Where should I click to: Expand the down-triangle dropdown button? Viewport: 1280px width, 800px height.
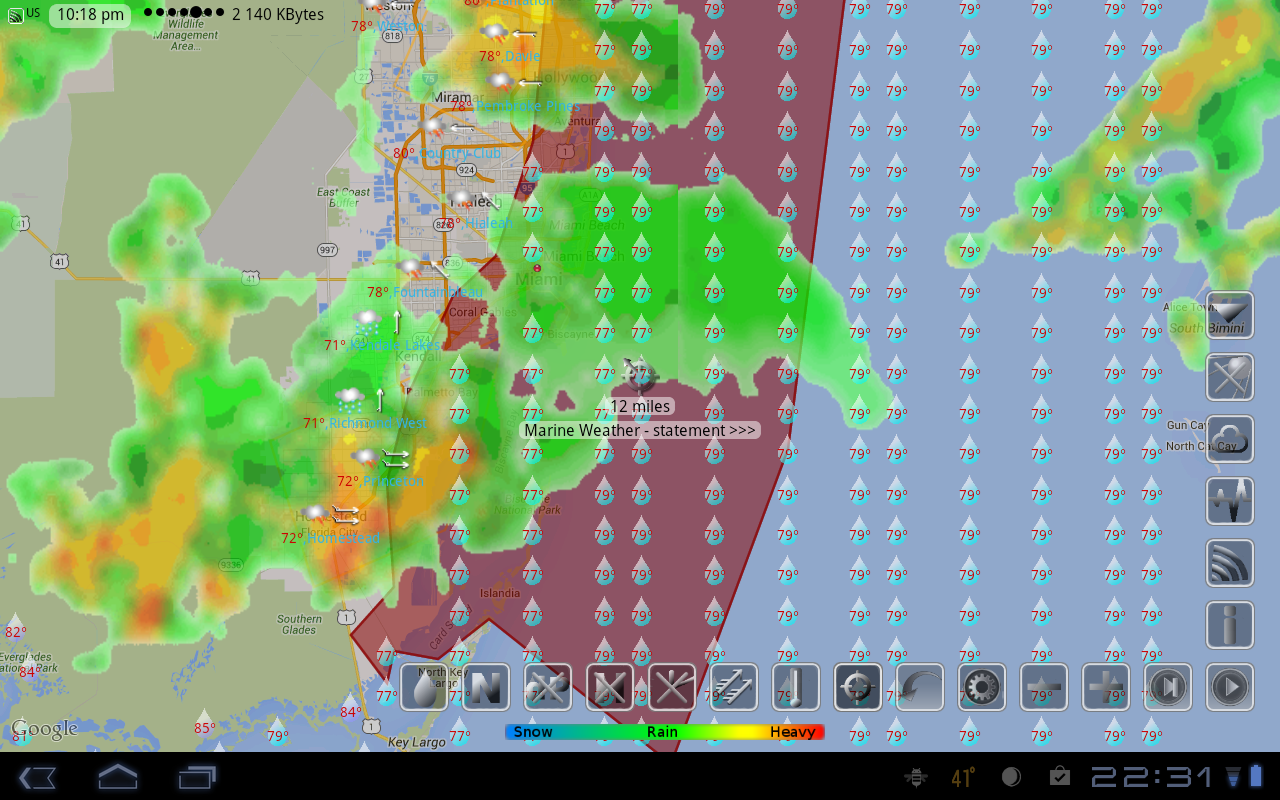point(1230,315)
